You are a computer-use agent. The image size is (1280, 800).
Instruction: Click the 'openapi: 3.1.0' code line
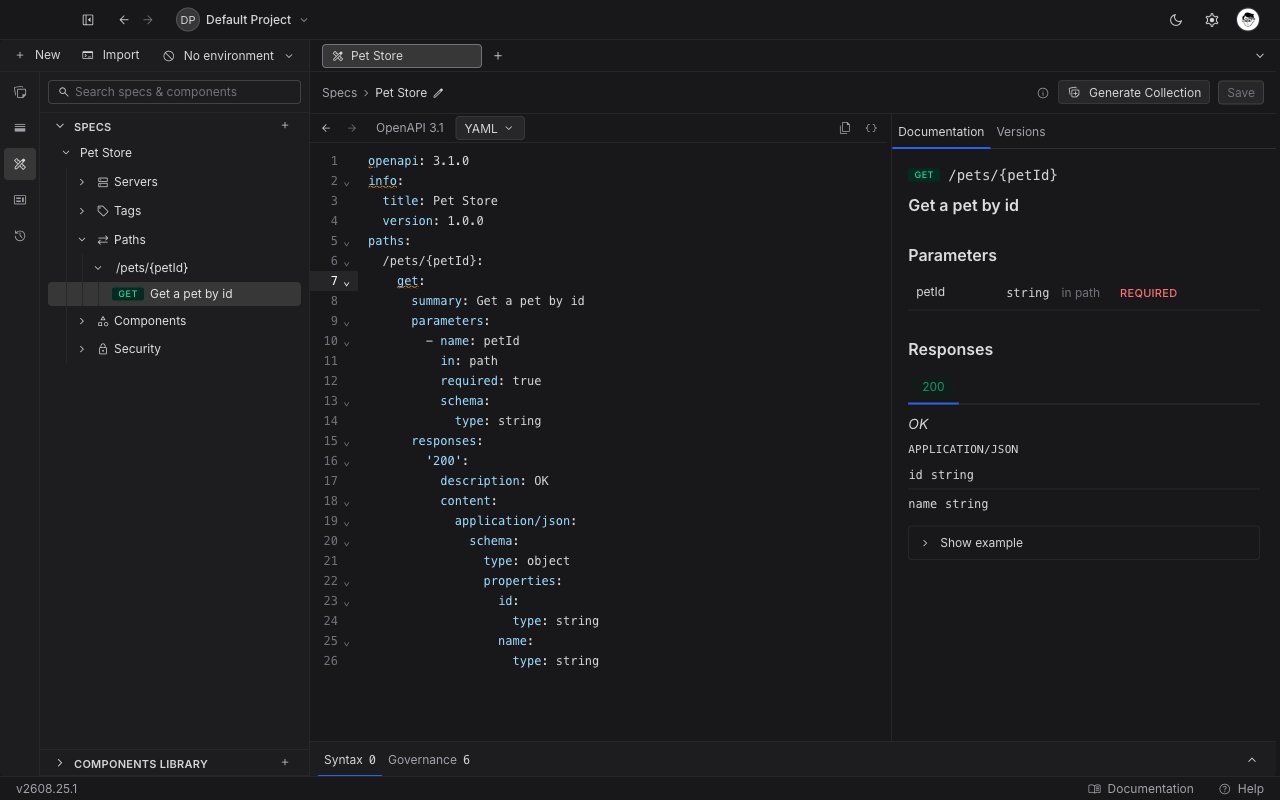click(x=418, y=161)
